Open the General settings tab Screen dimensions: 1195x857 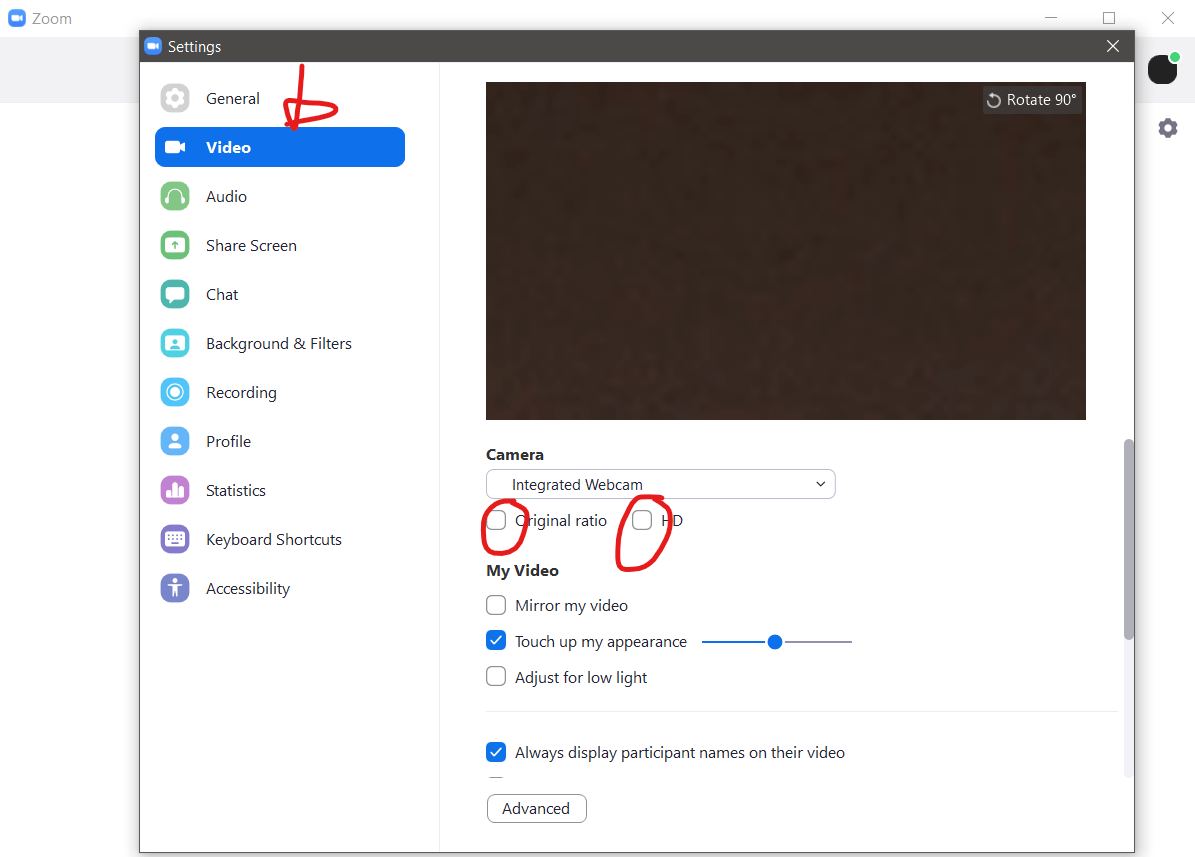280,98
